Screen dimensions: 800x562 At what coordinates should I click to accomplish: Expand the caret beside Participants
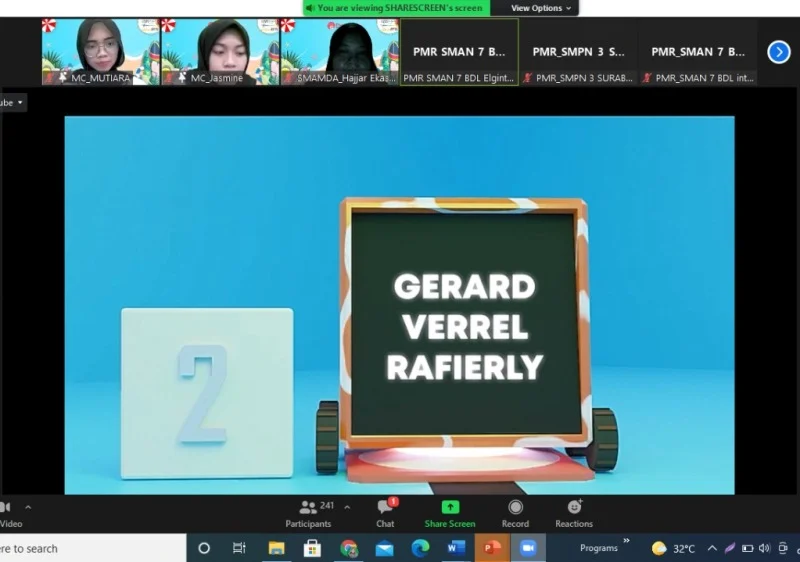click(x=347, y=507)
